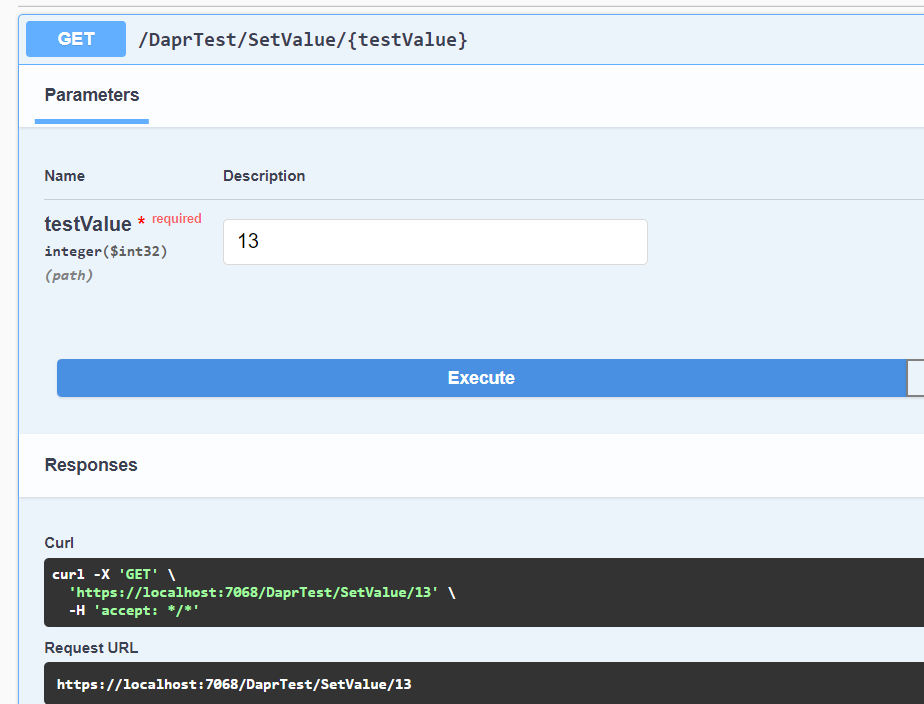Click the localhost URL in curl command
Viewport: 924px width, 704px height.
pyautogui.click(x=254, y=592)
